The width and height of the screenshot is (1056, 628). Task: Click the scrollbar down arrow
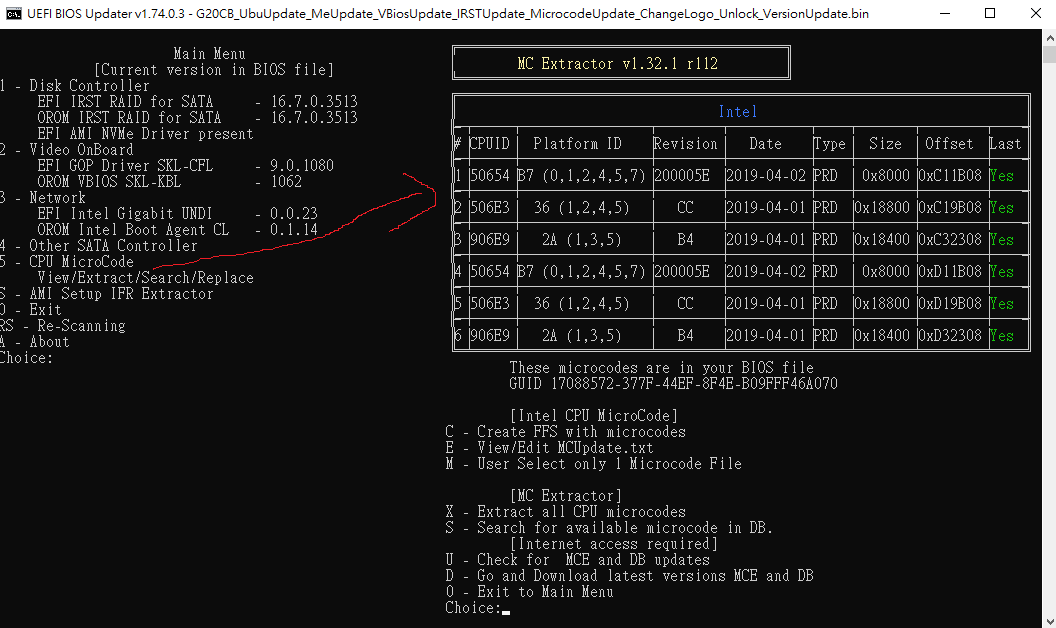(1049, 621)
